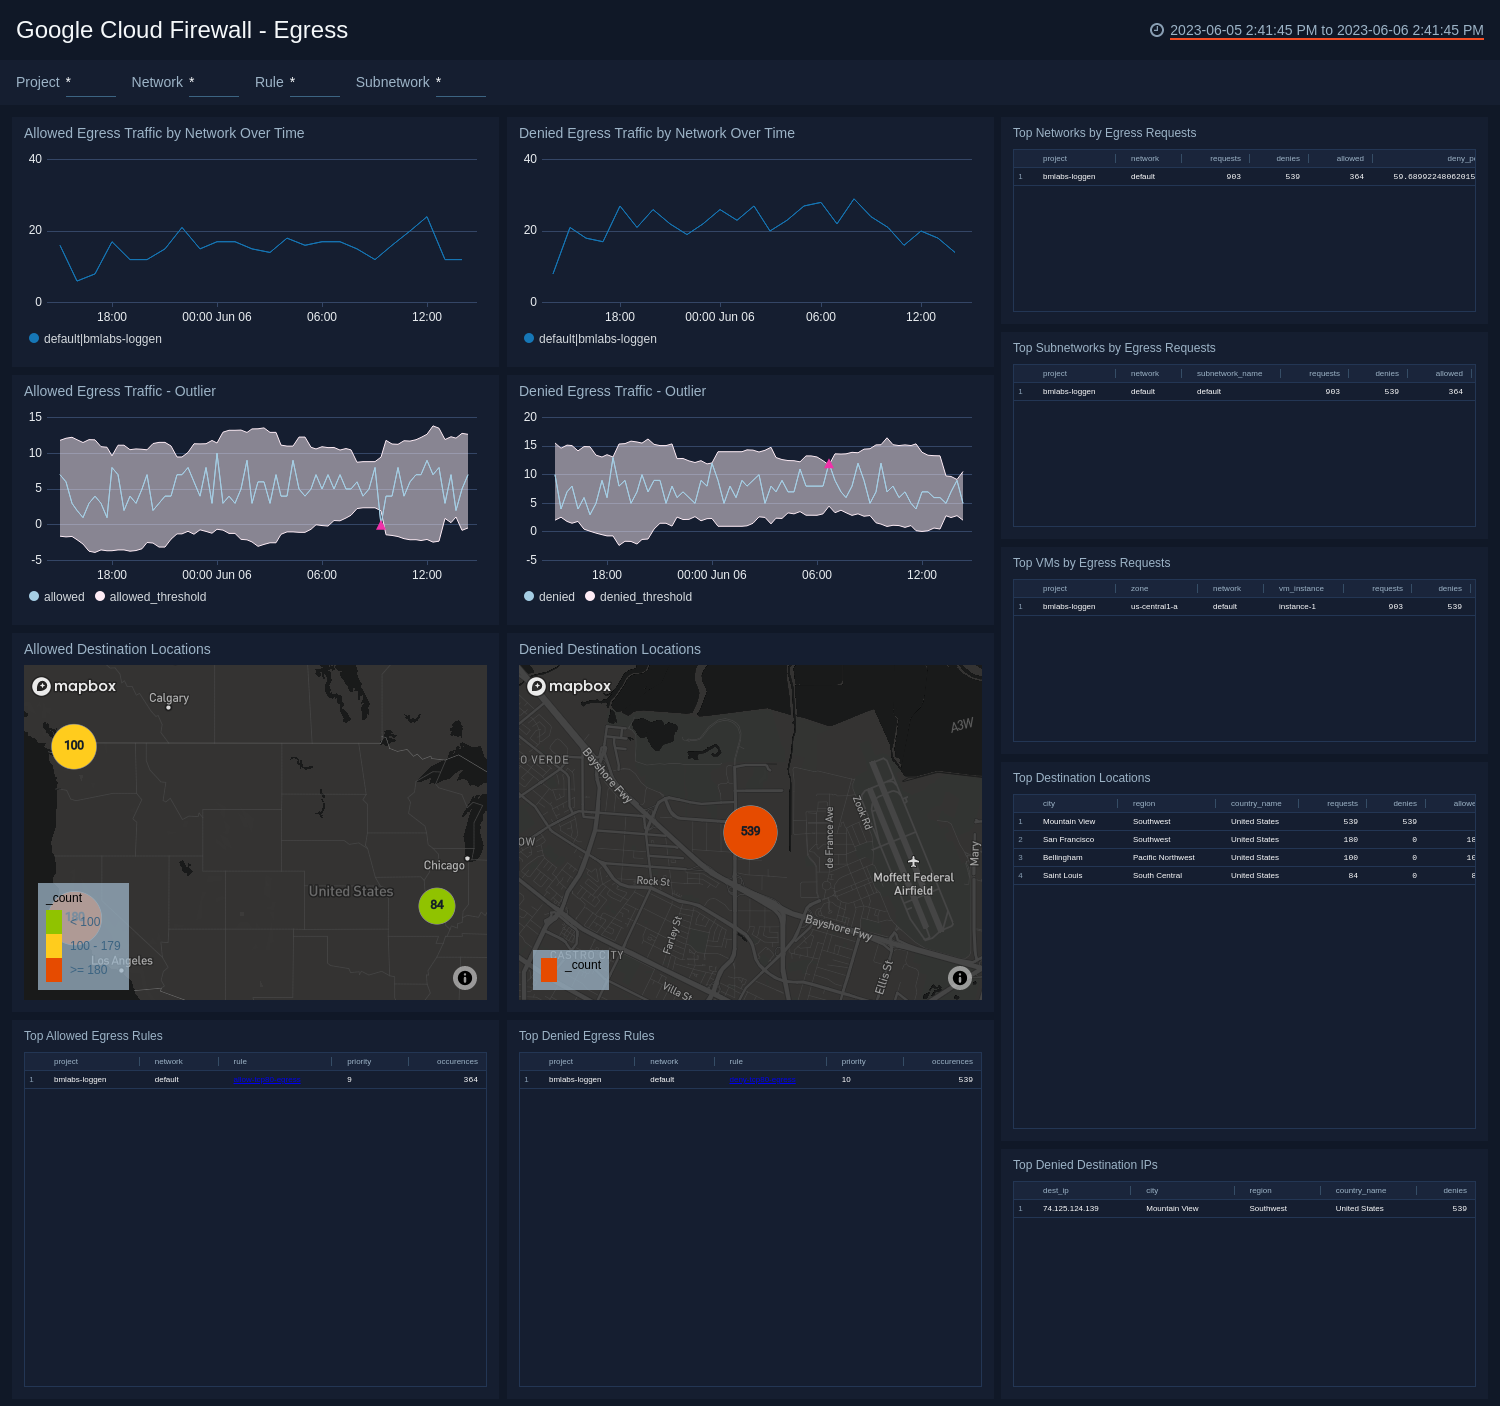Select the pink anomaly marker on Denied Egress Outlier chart
The image size is (1500, 1406).
click(x=828, y=463)
